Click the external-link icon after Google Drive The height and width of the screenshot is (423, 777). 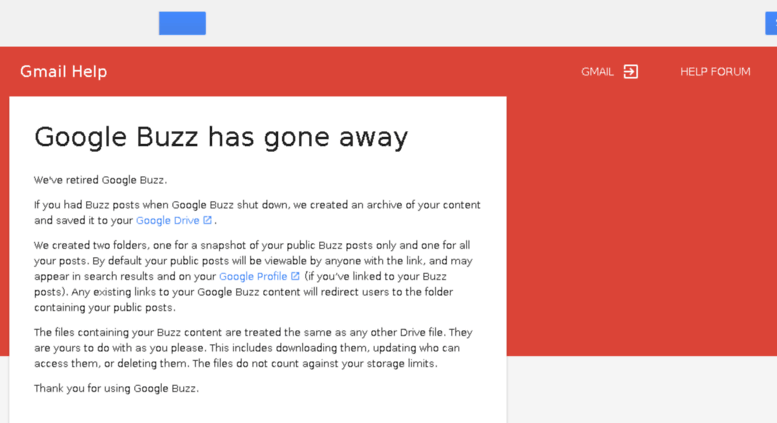[208, 220]
